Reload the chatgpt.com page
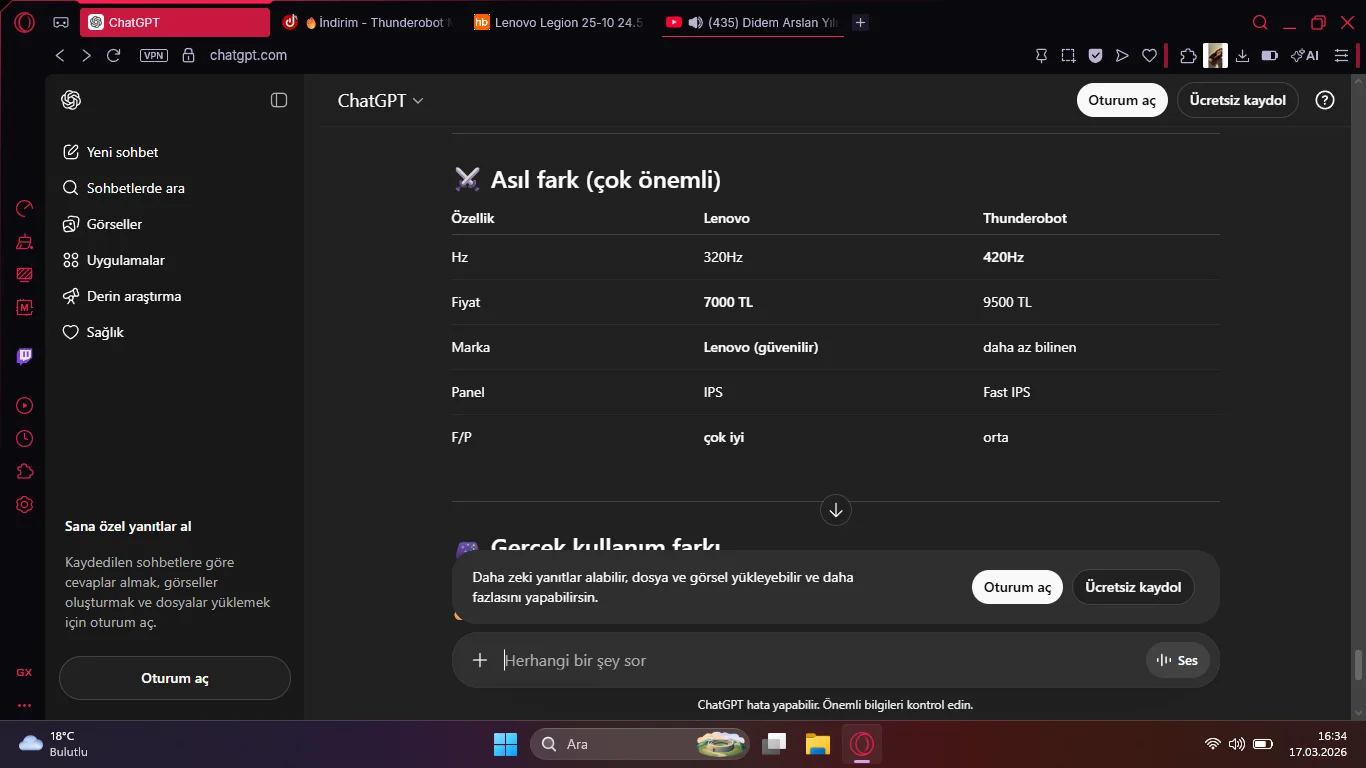Viewport: 1366px width, 768px height. coord(113,56)
